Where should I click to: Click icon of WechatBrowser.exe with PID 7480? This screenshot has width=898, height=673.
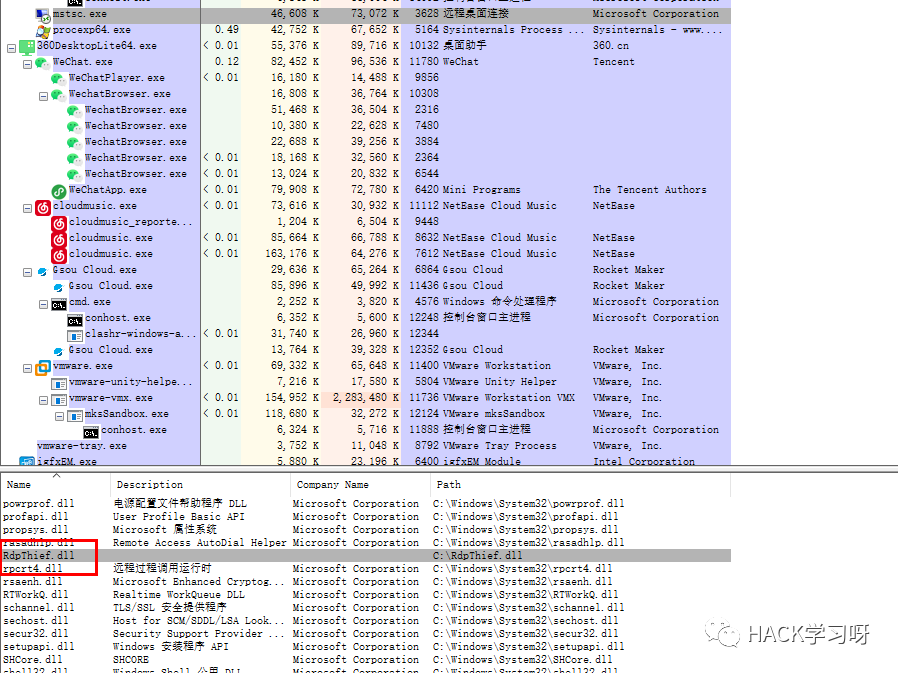[x=75, y=127]
